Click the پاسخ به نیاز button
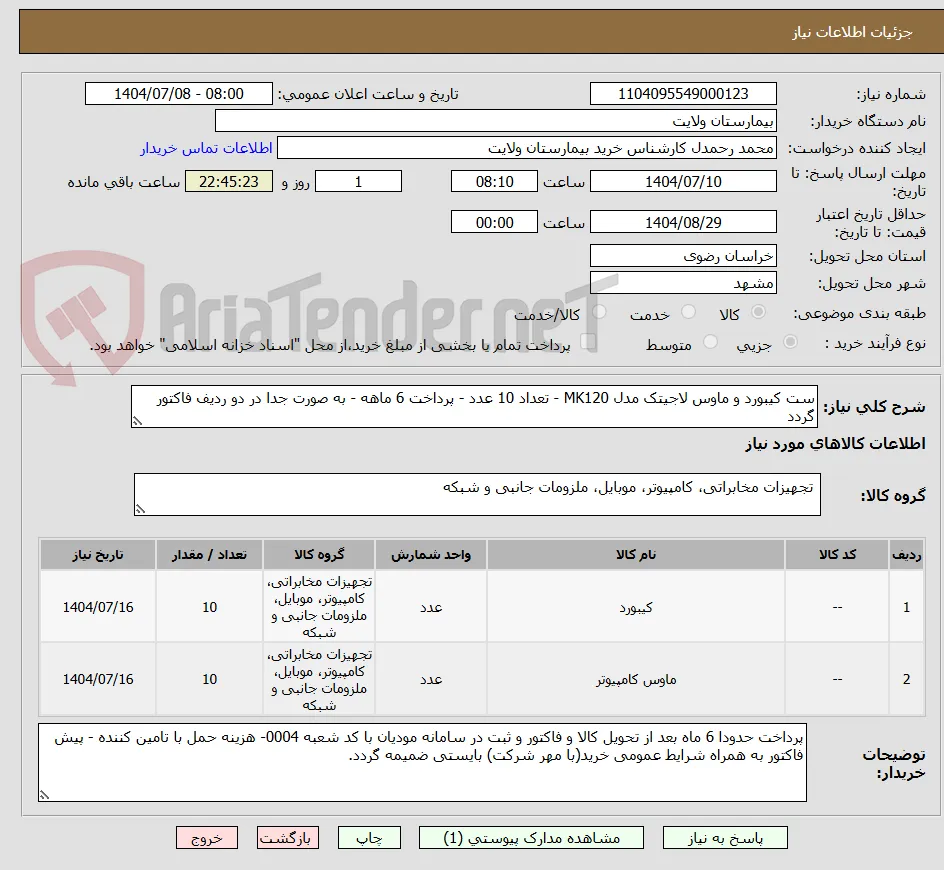The image size is (944, 870). (725, 837)
